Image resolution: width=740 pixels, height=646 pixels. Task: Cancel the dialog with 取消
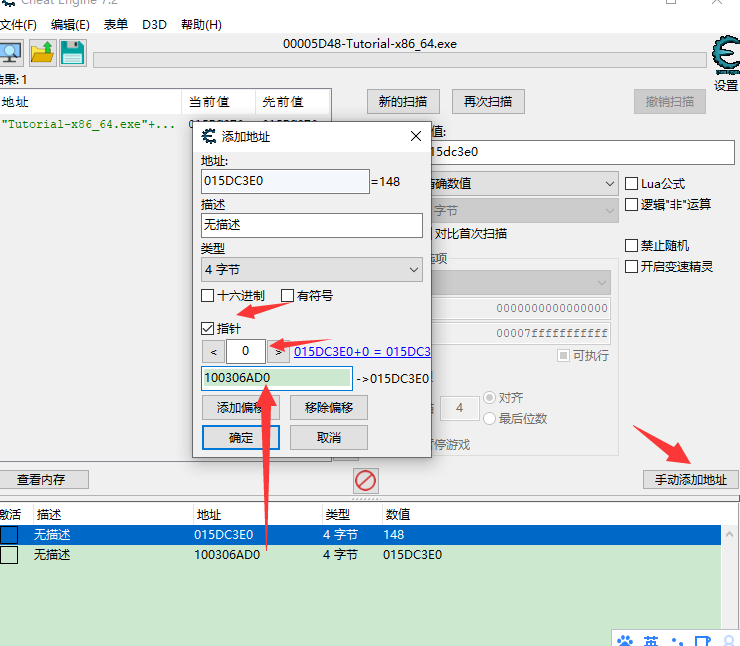pos(328,437)
